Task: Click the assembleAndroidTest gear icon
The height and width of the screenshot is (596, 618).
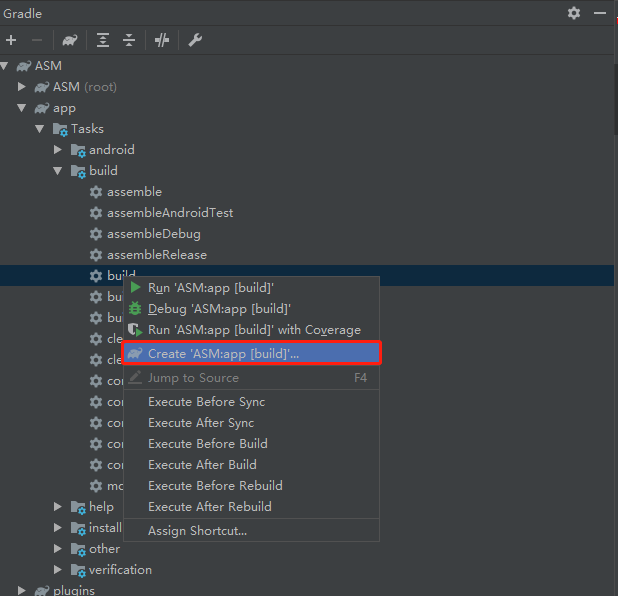Action: point(96,213)
